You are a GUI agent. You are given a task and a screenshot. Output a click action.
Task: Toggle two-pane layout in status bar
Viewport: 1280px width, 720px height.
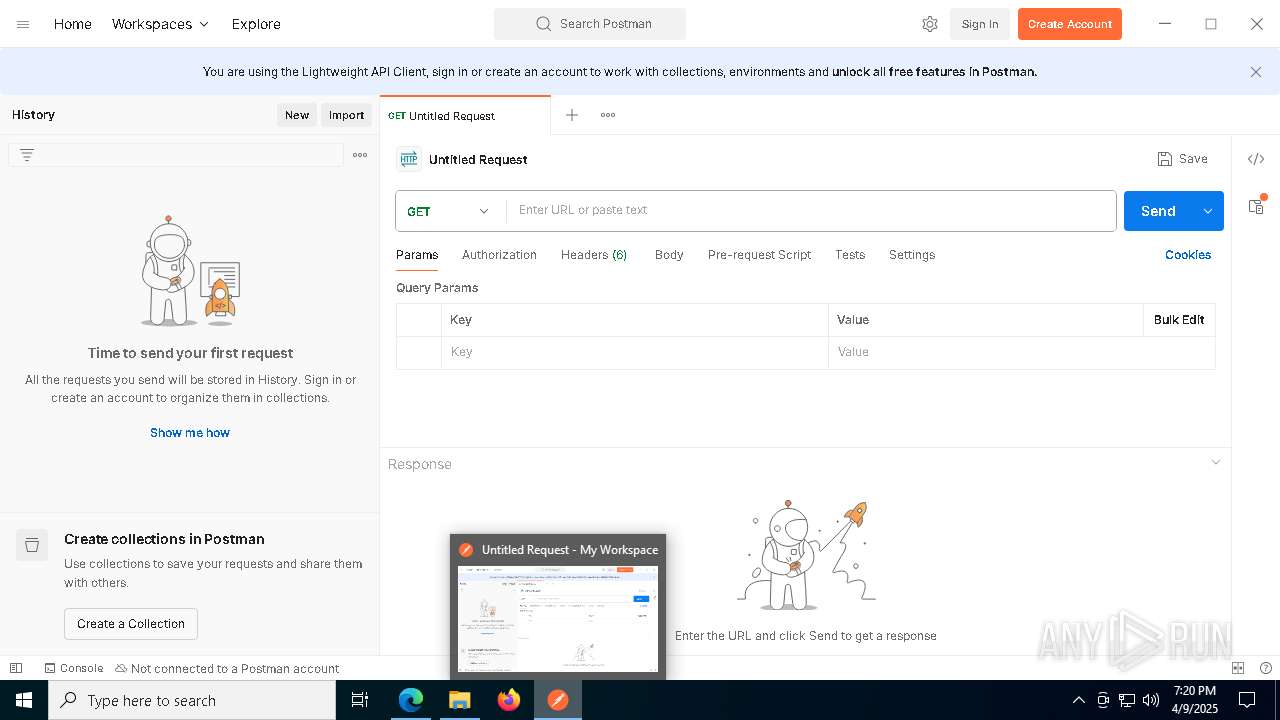click(1238, 668)
